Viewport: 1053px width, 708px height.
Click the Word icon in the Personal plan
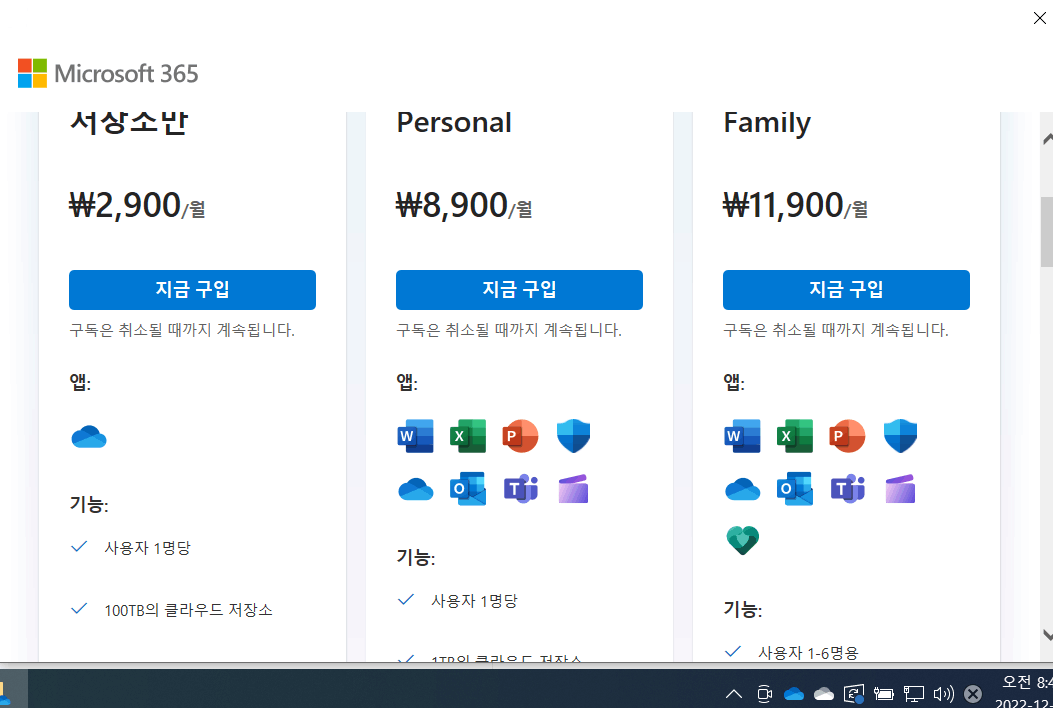(416, 436)
